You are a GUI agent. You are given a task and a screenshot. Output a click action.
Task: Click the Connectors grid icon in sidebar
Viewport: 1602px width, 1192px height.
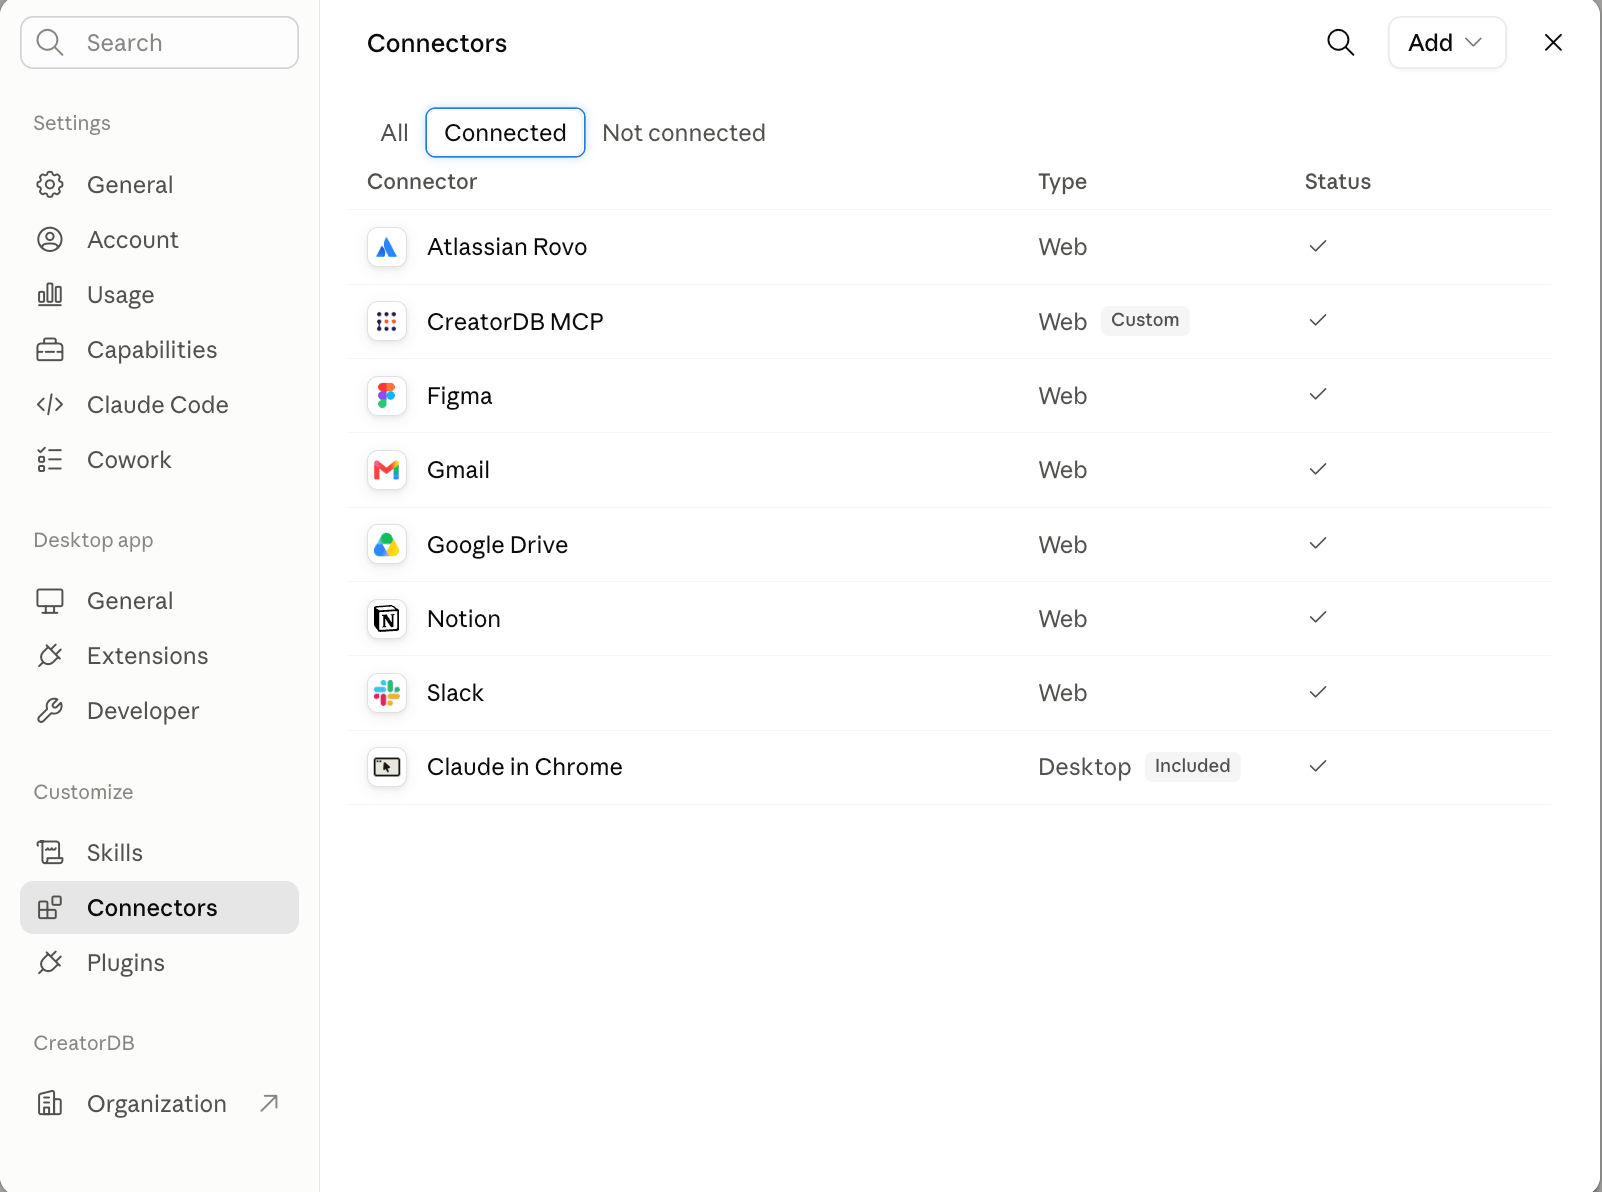pyautogui.click(x=50, y=907)
